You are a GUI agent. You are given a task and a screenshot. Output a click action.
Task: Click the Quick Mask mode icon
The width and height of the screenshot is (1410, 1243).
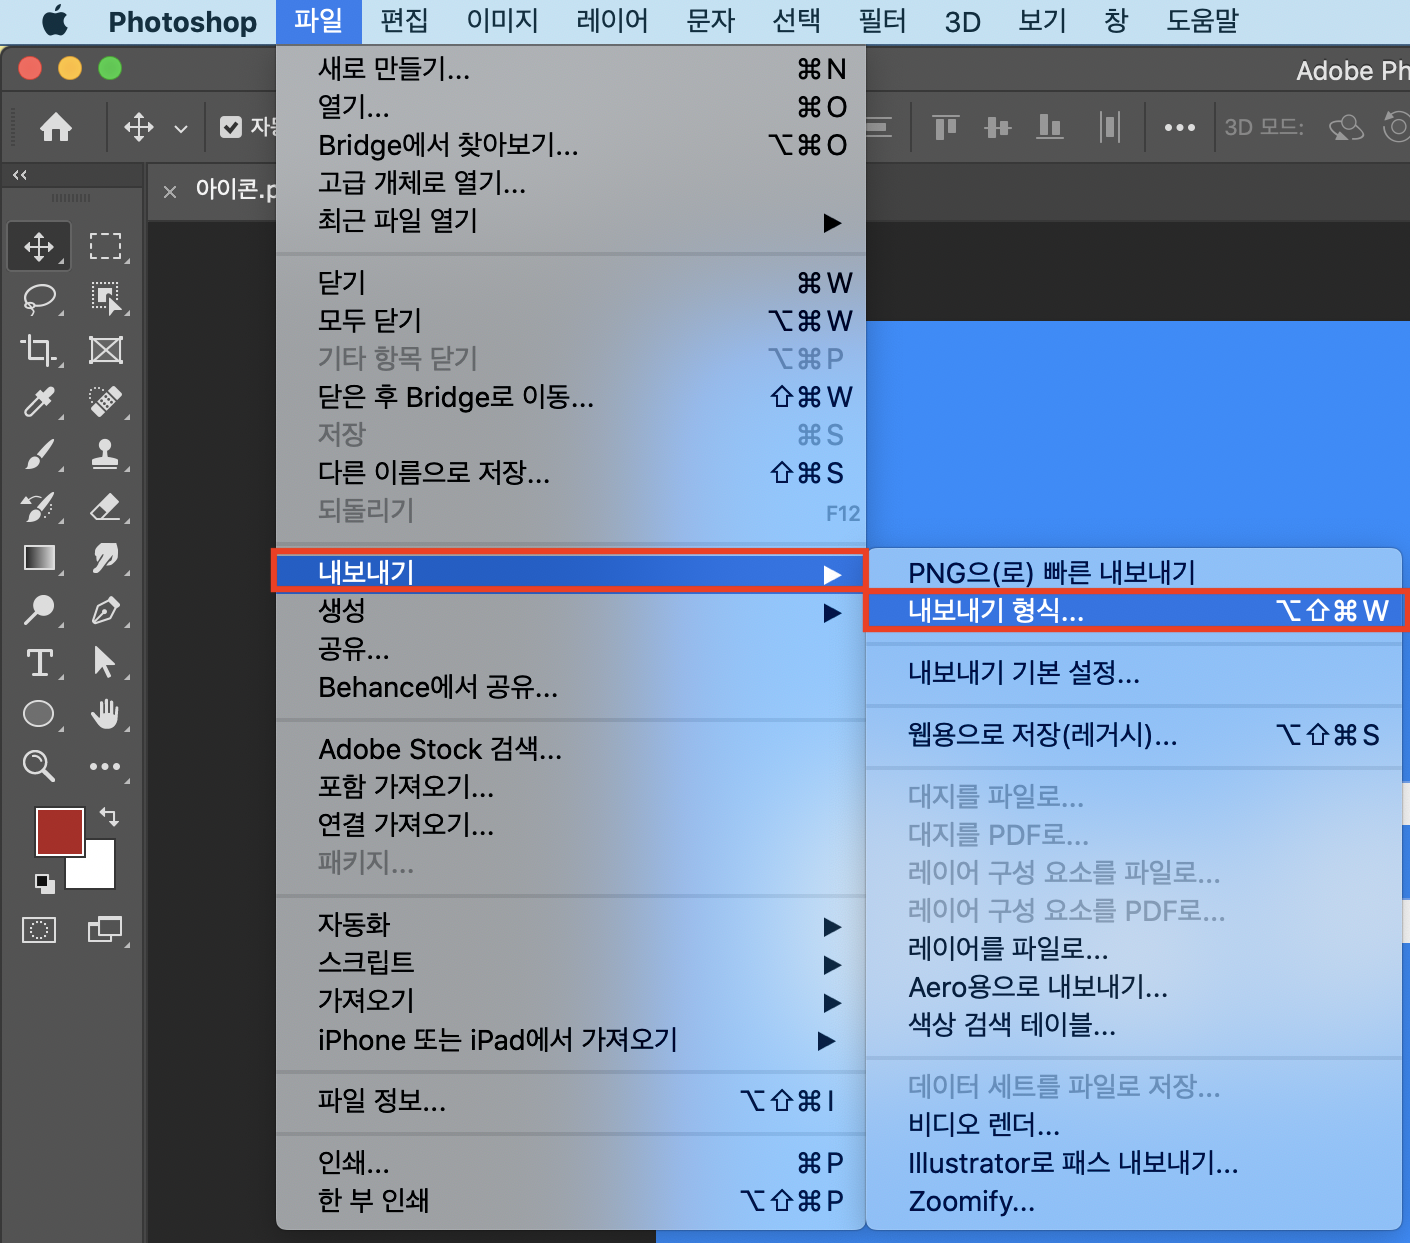click(39, 930)
